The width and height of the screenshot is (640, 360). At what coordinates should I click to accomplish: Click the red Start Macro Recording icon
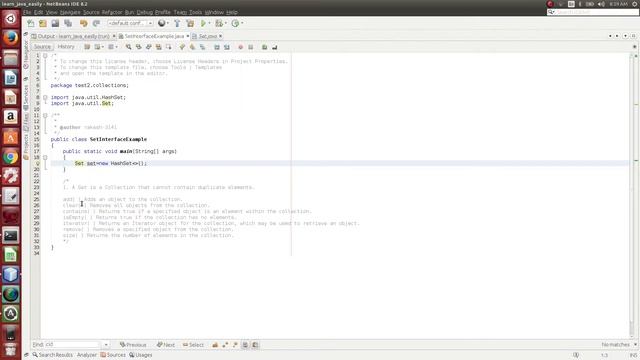click(x=240, y=47)
